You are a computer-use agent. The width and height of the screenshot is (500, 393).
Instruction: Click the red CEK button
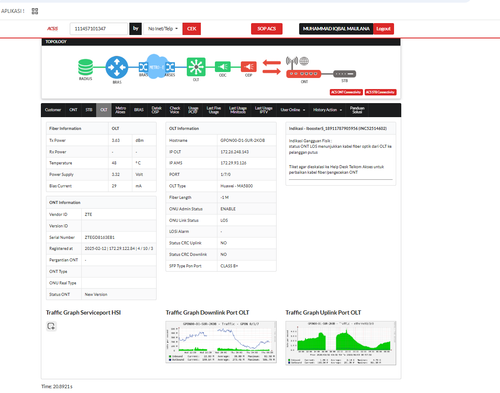[x=192, y=29]
